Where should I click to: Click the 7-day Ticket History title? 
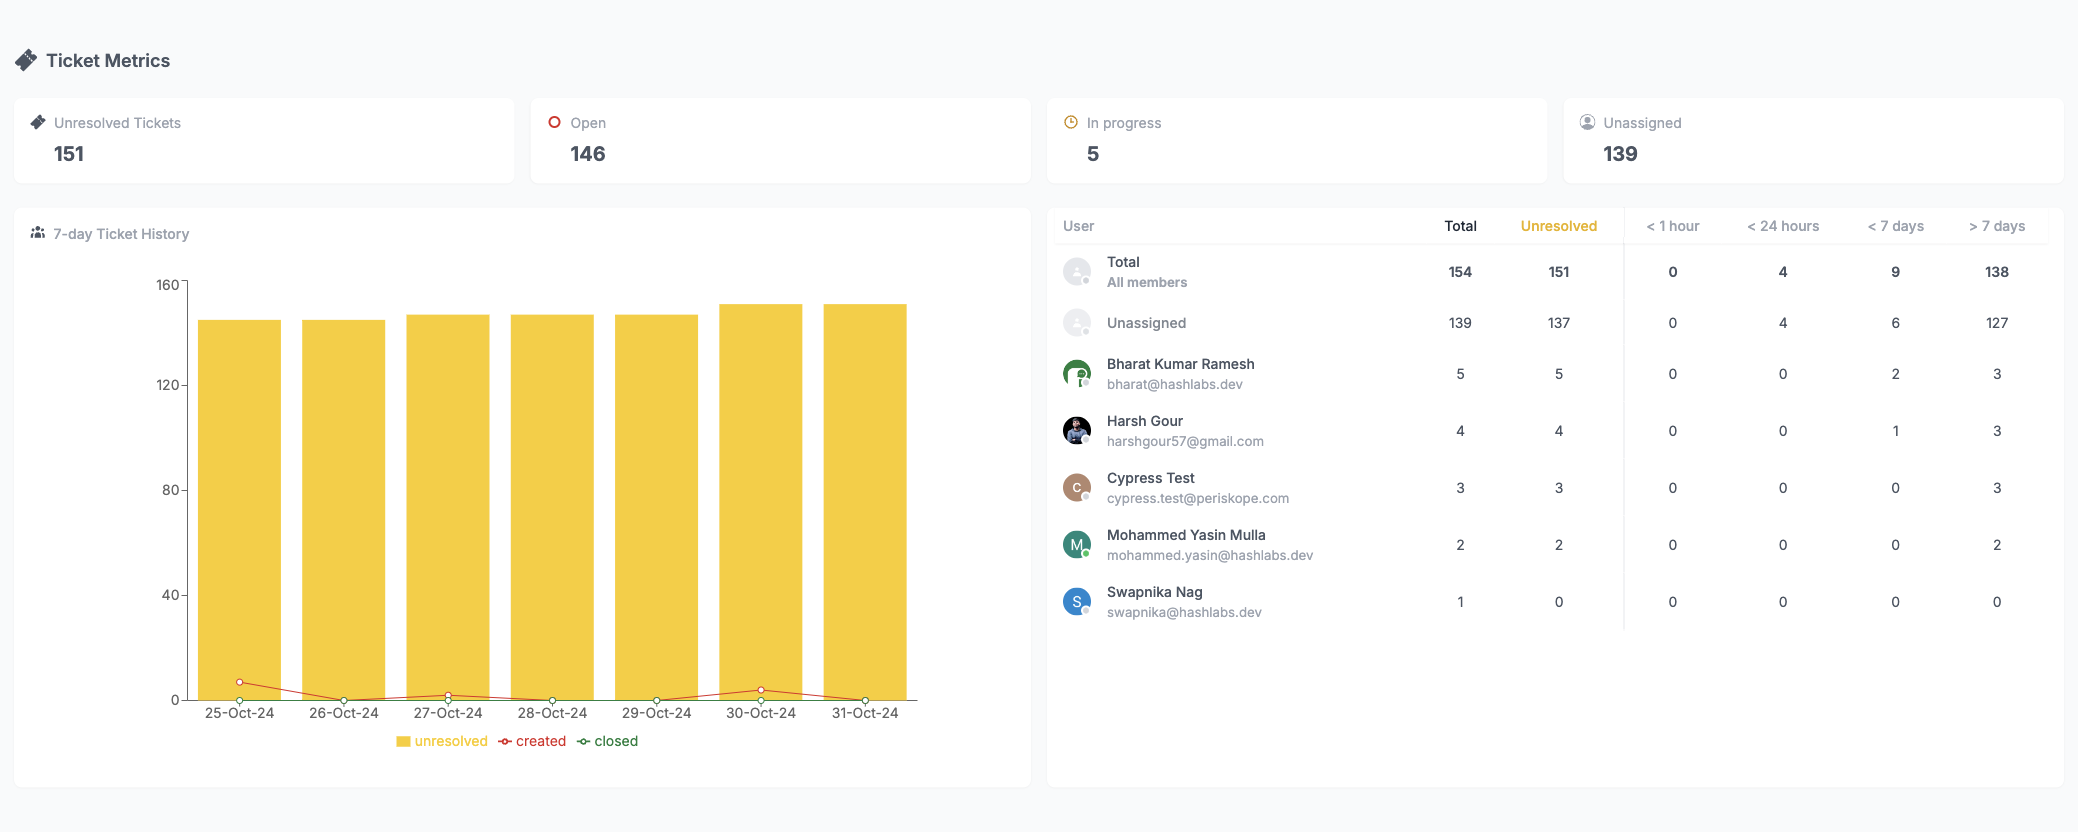(x=121, y=234)
